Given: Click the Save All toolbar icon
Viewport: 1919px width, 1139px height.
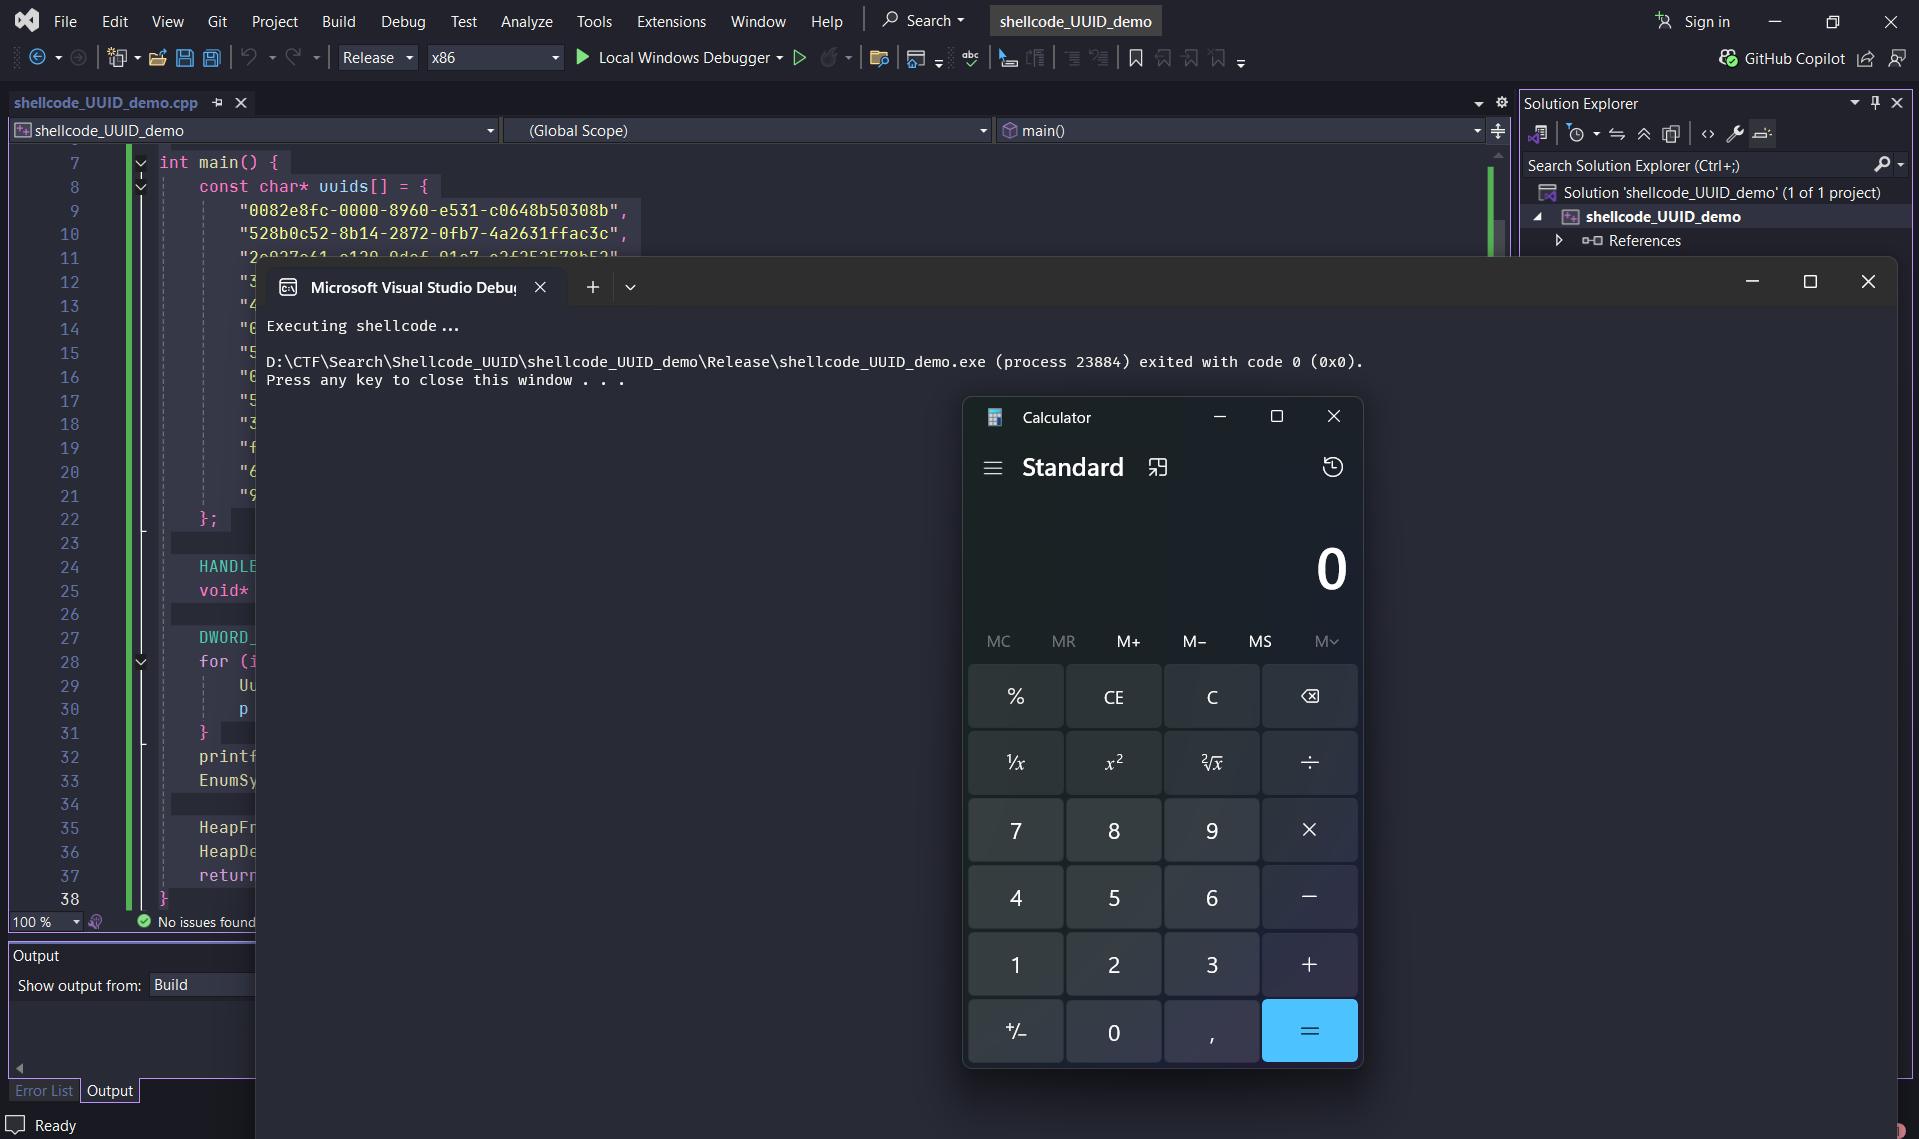Looking at the screenshot, I should click(x=211, y=58).
